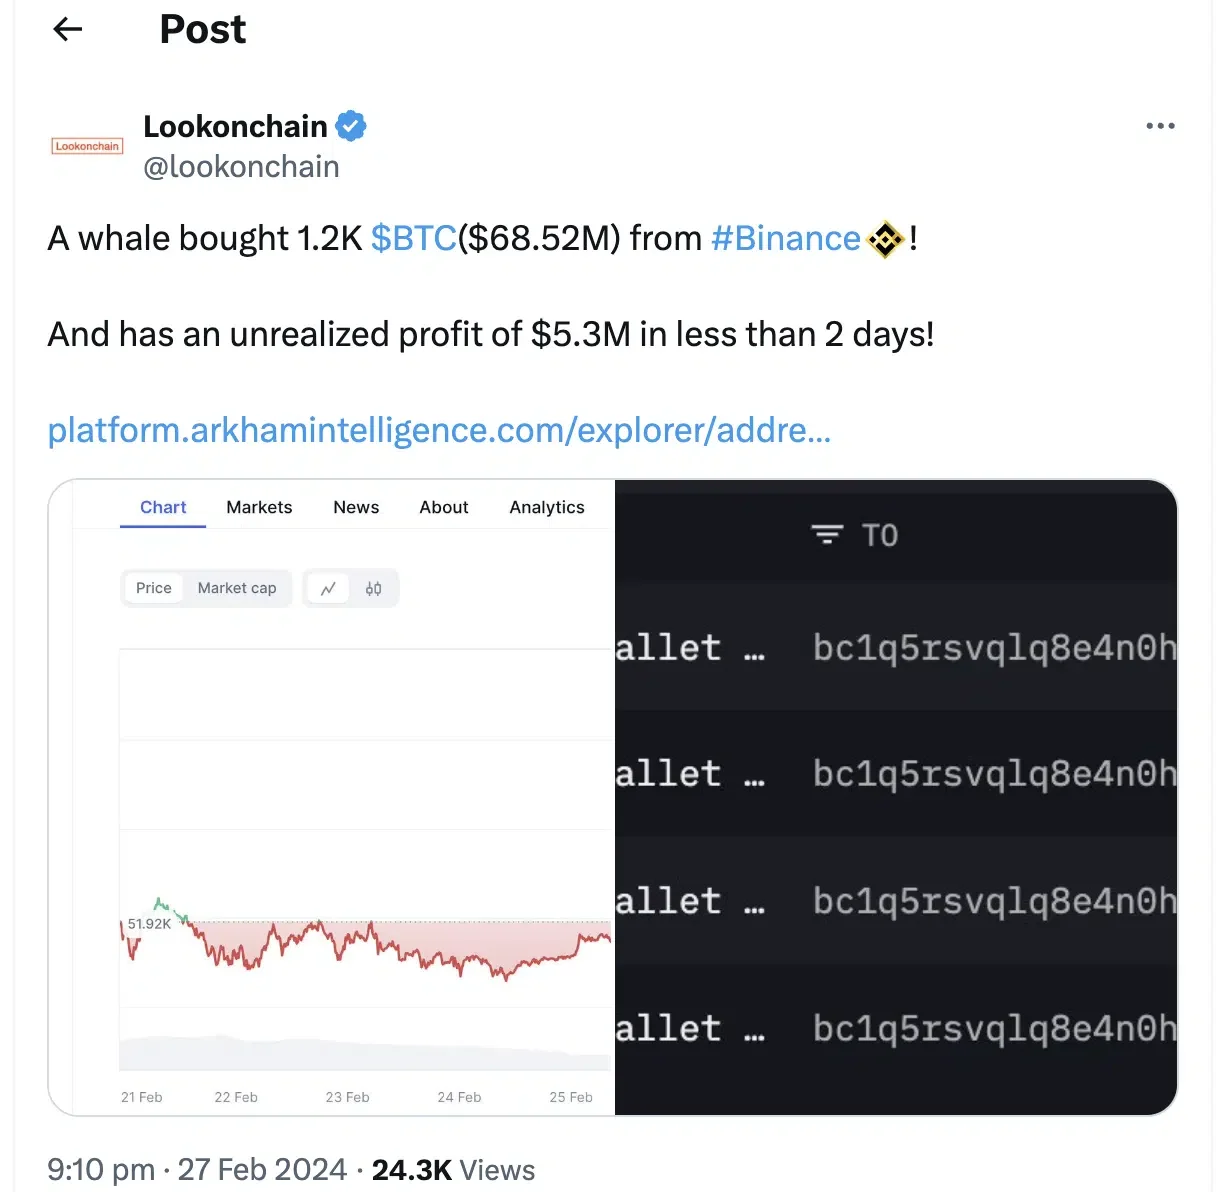Click the blue verified badge
This screenshot has width=1230, height=1192.
pos(351,126)
